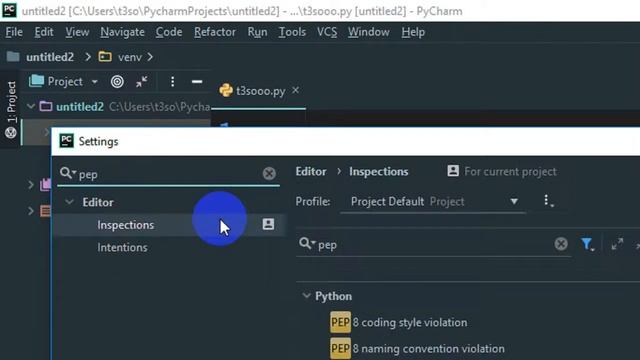Open the Code menu

(x=169, y=32)
